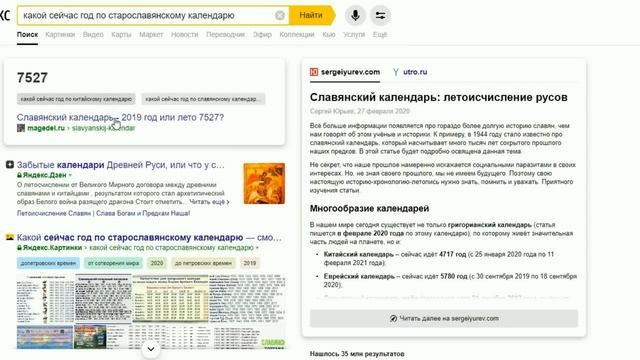
Task: Click the Yandex Images result favicon
Action: tap(10, 237)
